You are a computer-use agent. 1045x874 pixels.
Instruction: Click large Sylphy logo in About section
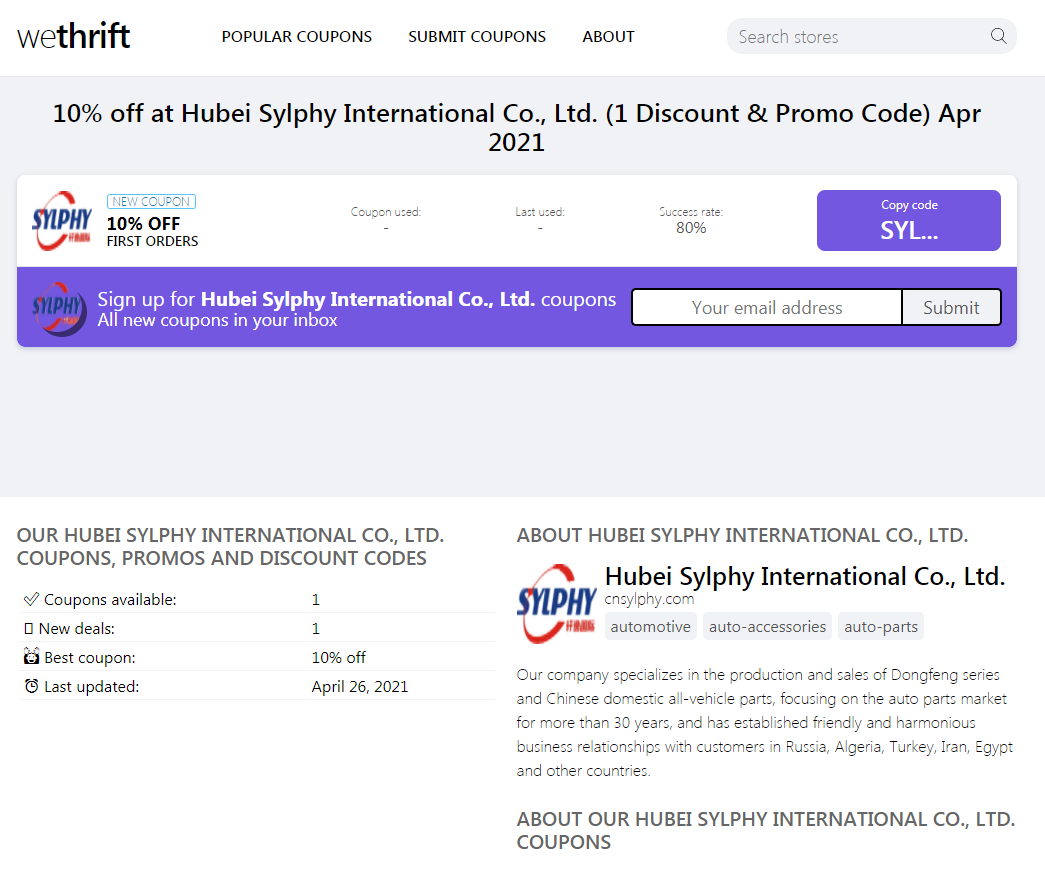click(x=556, y=603)
